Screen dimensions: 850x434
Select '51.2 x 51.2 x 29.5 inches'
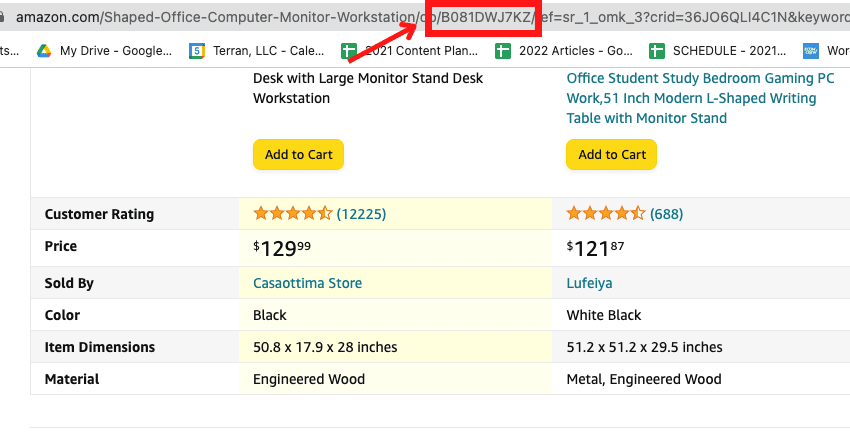click(645, 347)
